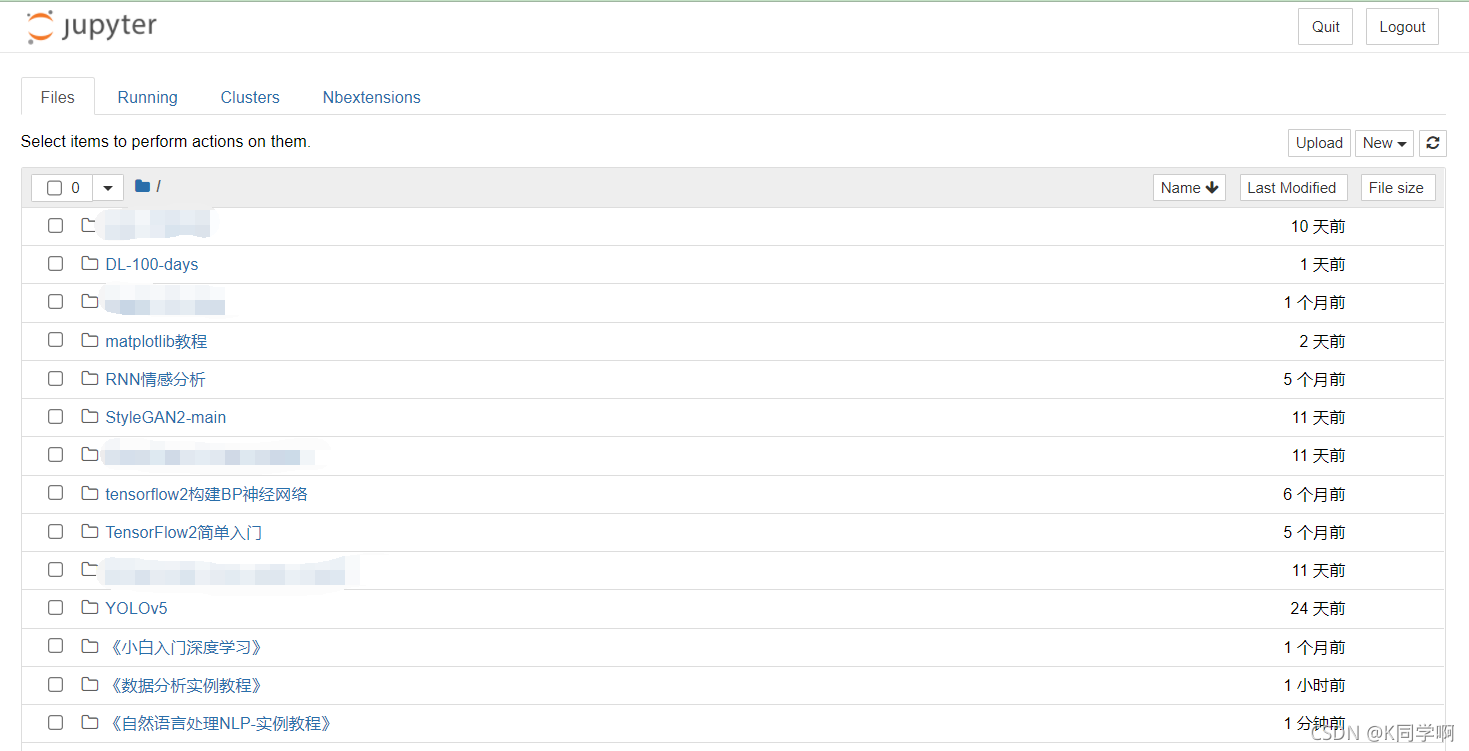Viewport: 1469px width, 751px height.
Task: Sort by File size column
Action: [1396, 188]
